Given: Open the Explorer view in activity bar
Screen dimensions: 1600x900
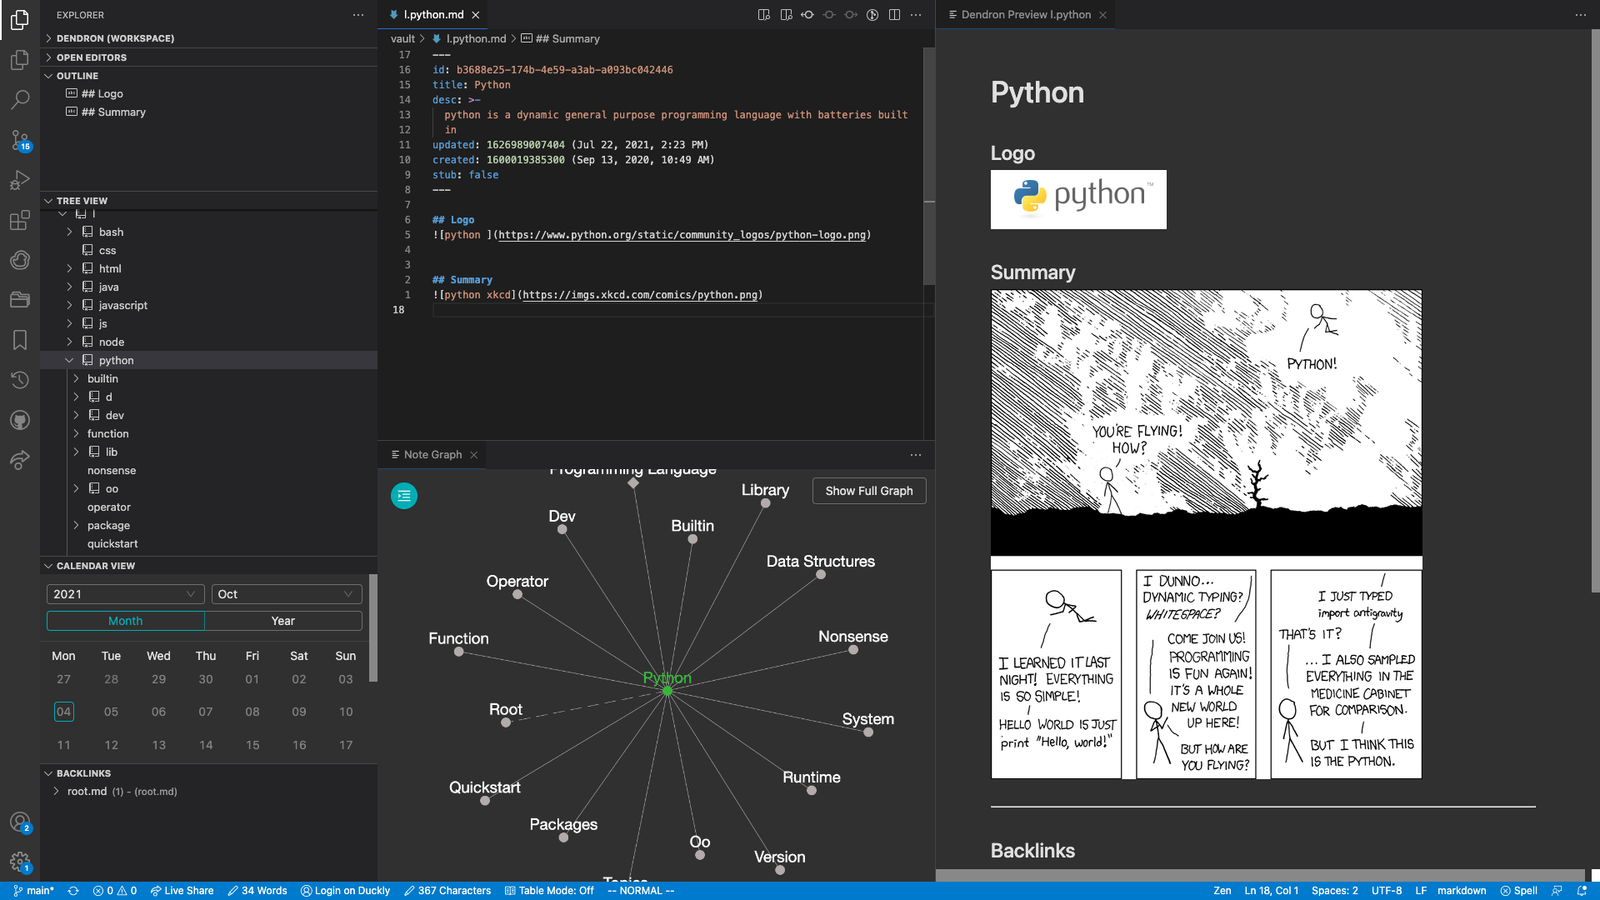Looking at the screenshot, I should tap(19, 19).
